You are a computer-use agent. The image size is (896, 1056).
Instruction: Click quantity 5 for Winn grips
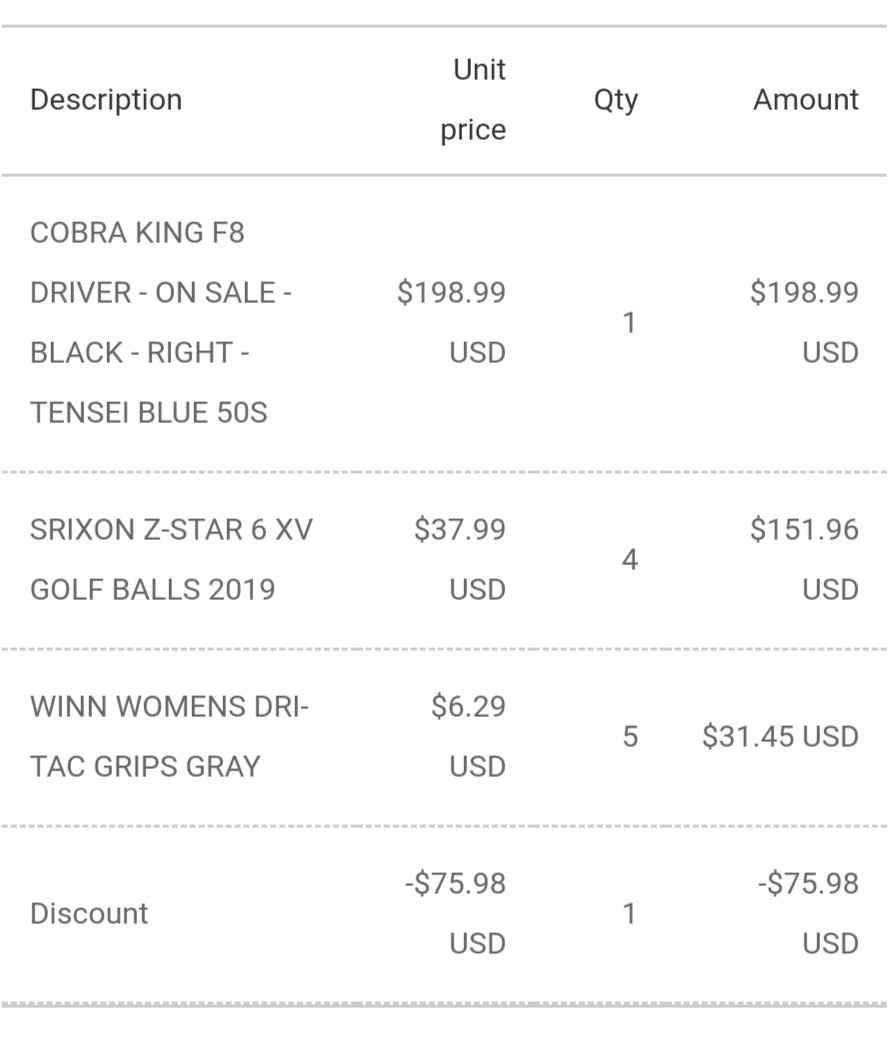tap(629, 737)
